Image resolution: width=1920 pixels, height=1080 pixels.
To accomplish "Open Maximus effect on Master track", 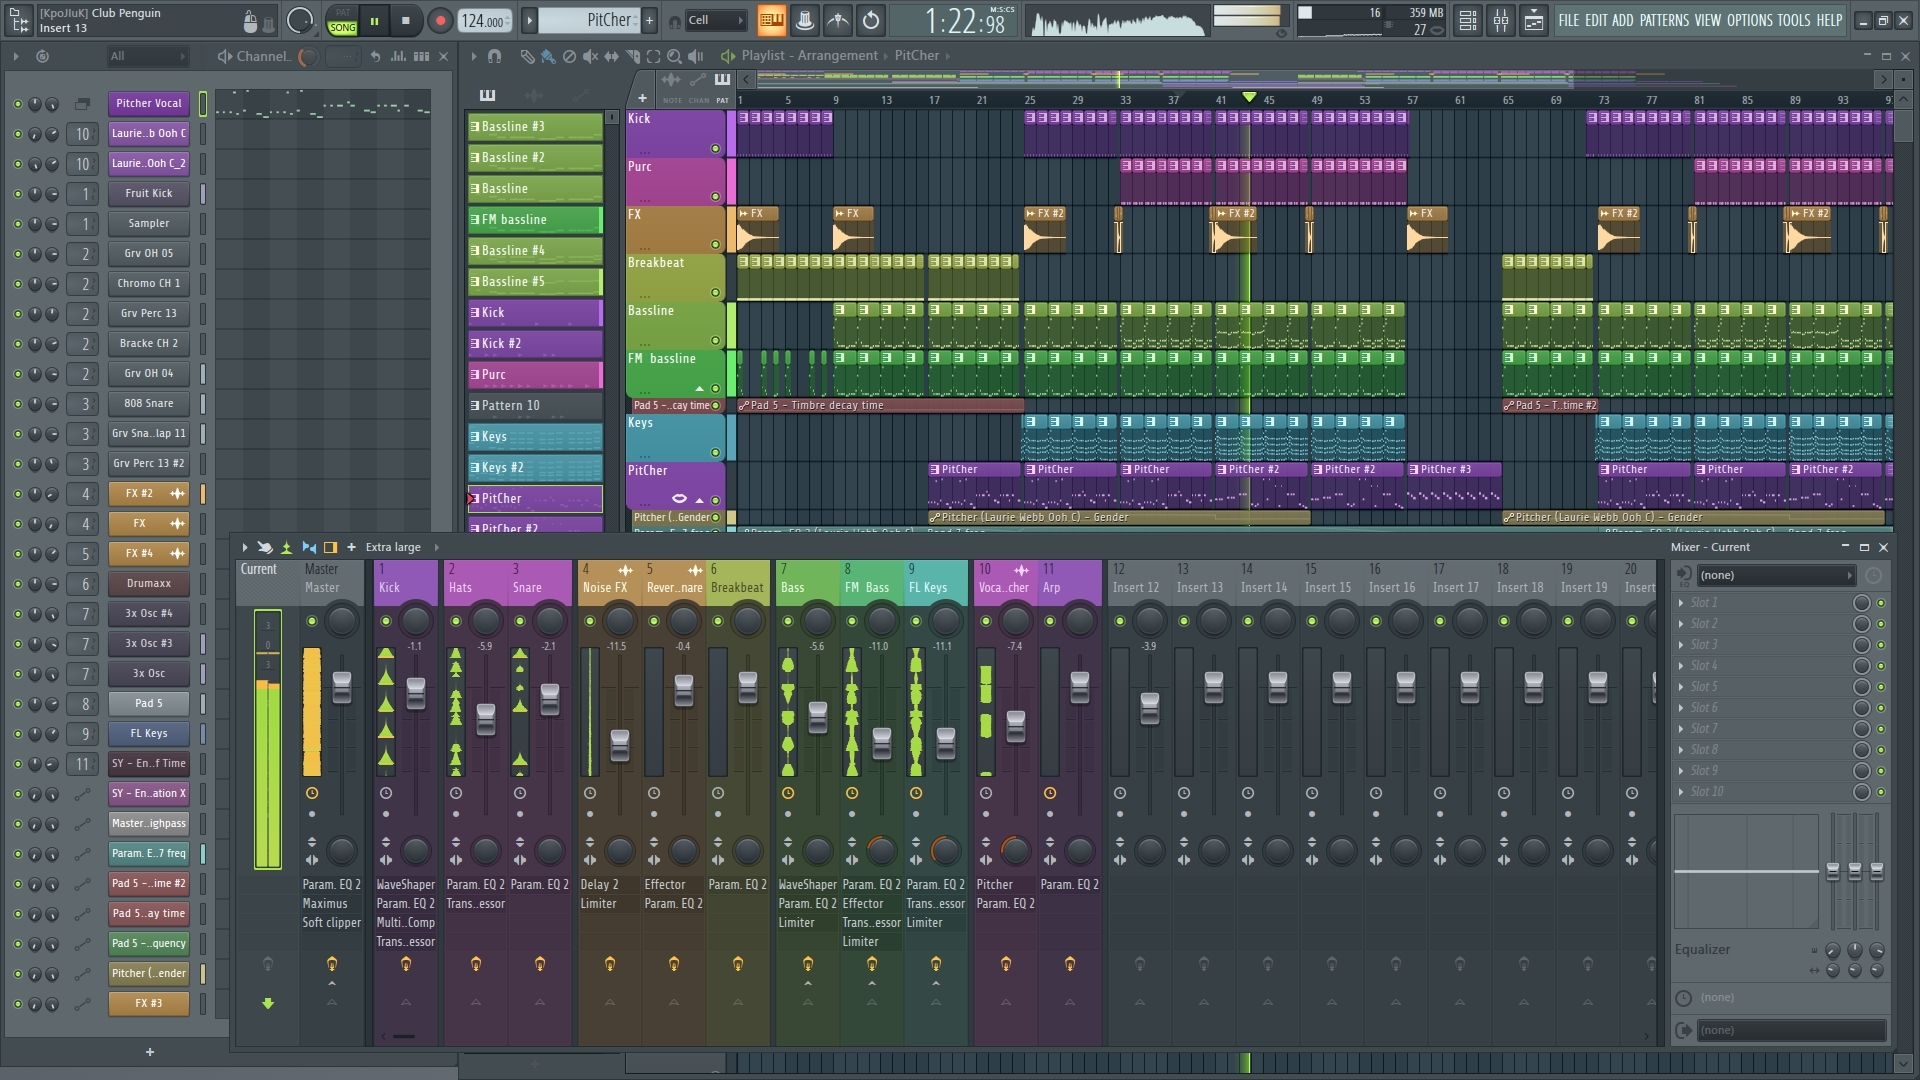I will click(325, 904).
